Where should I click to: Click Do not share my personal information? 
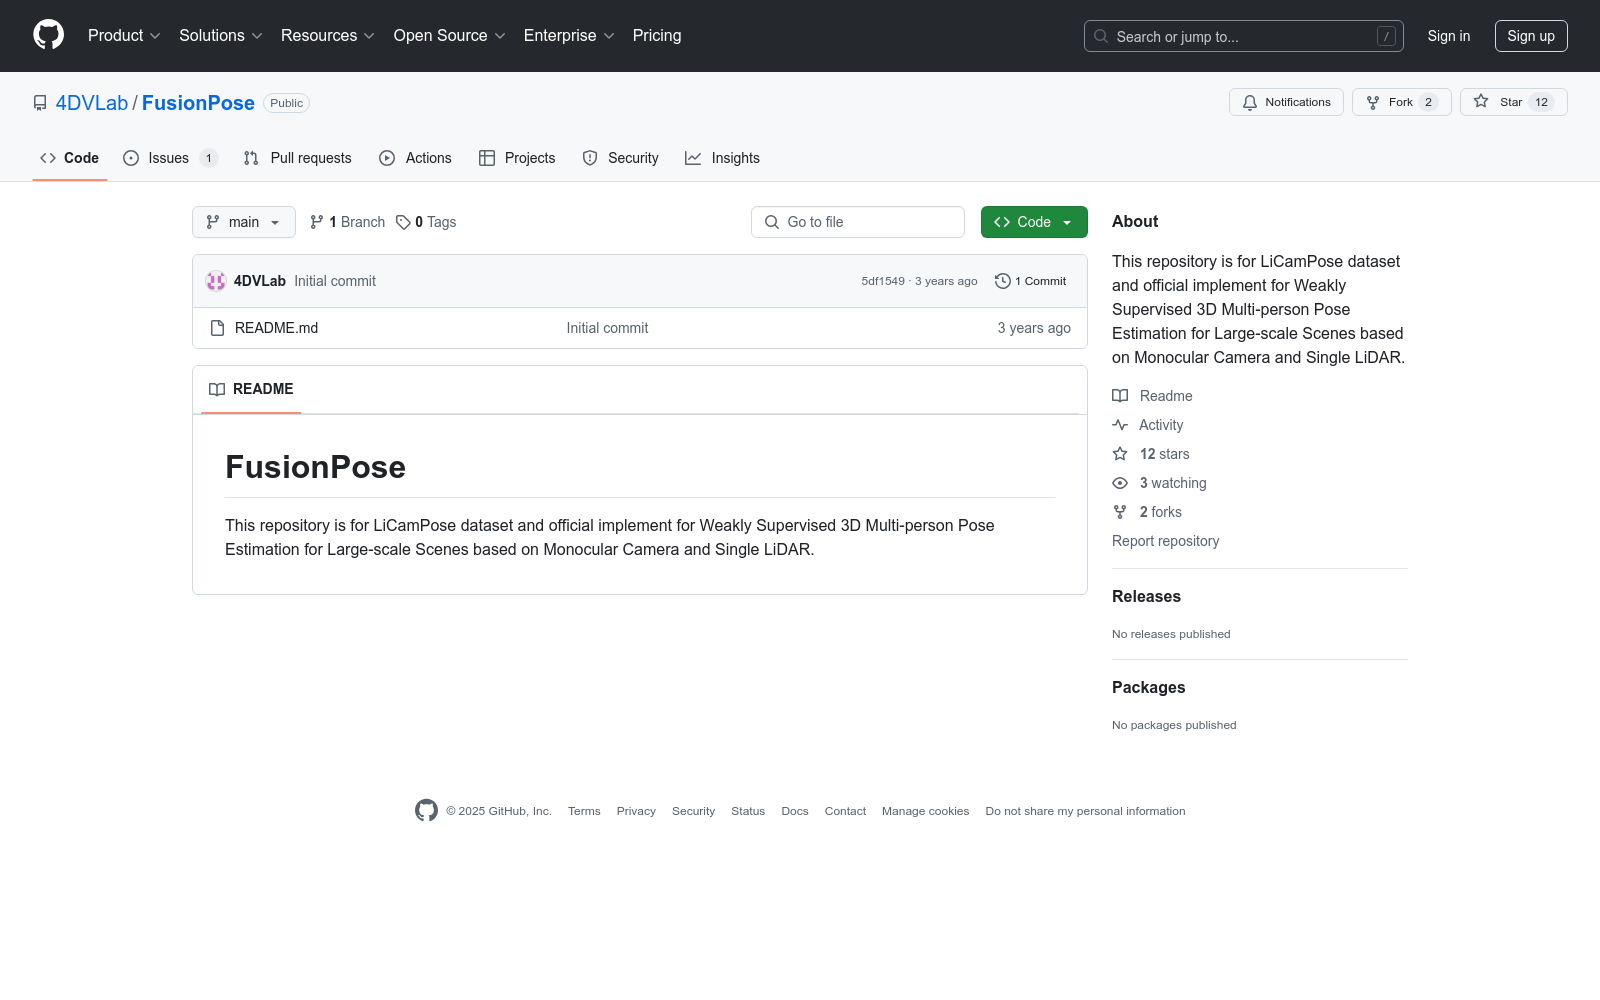click(1085, 811)
